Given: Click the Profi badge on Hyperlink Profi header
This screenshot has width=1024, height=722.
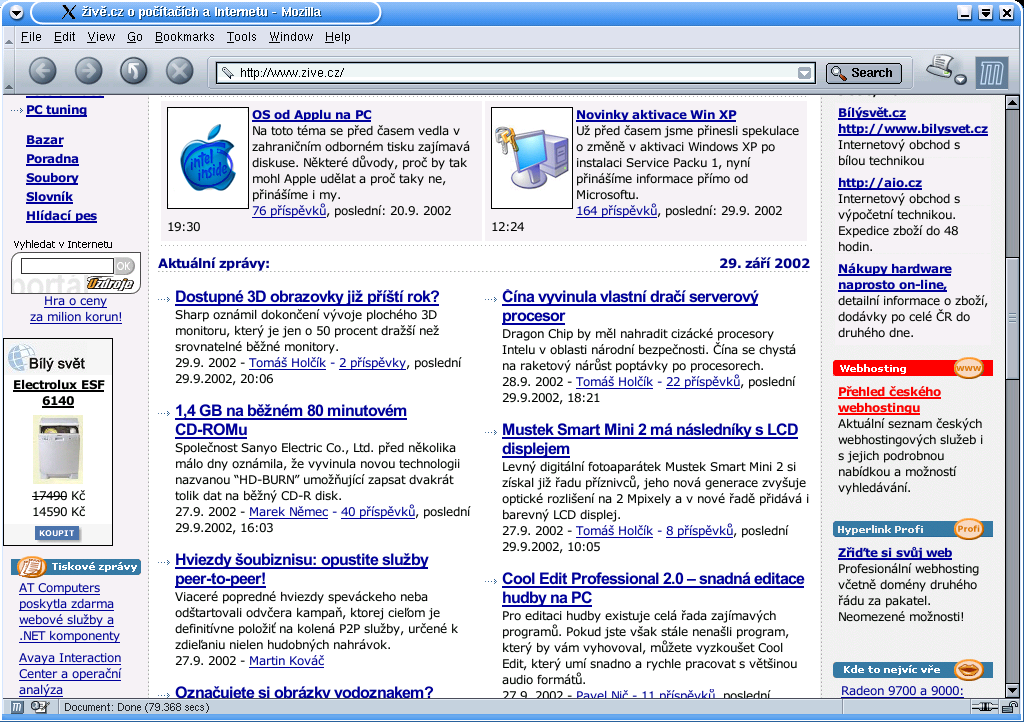Looking at the screenshot, I should point(968,529).
